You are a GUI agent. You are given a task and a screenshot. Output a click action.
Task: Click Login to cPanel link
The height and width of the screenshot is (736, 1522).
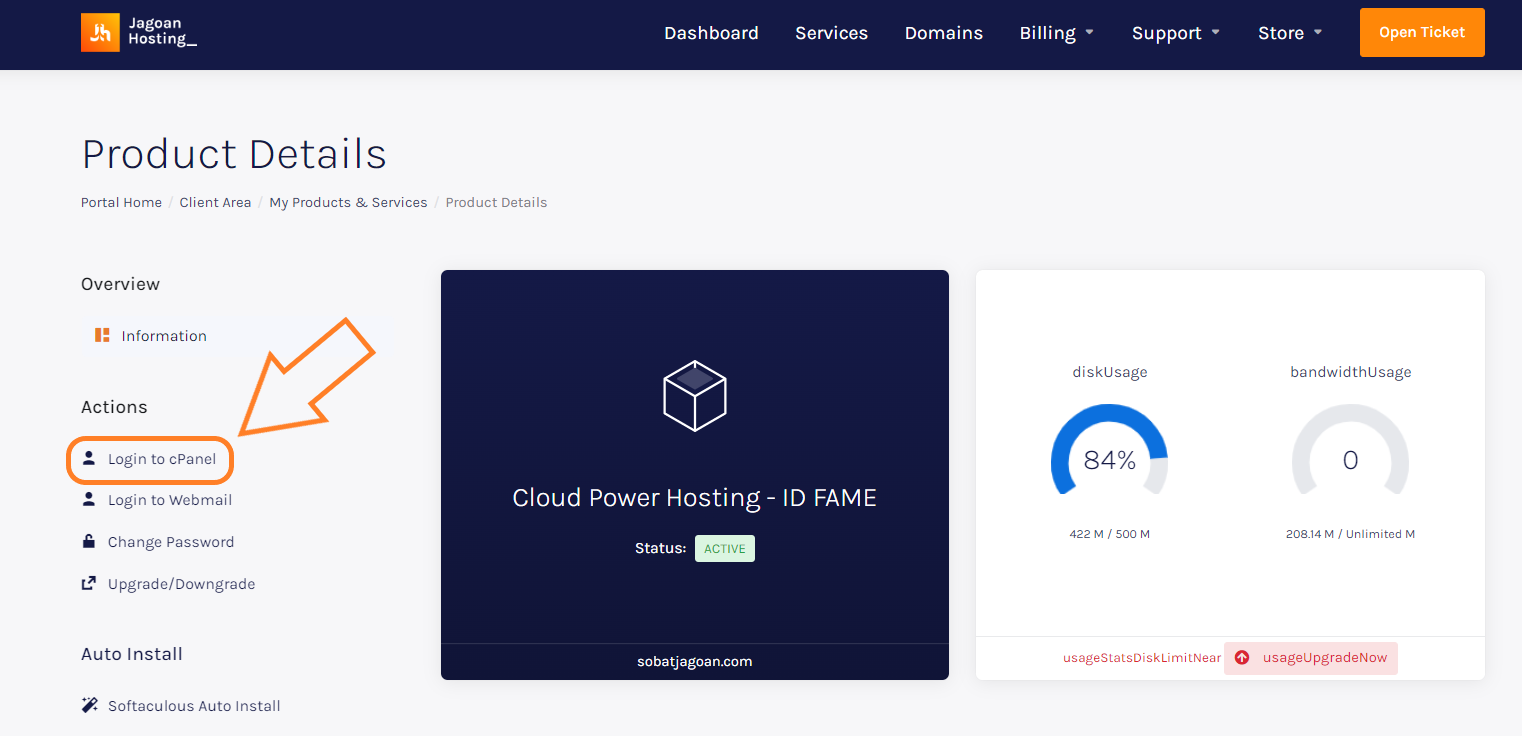pyautogui.click(x=162, y=459)
